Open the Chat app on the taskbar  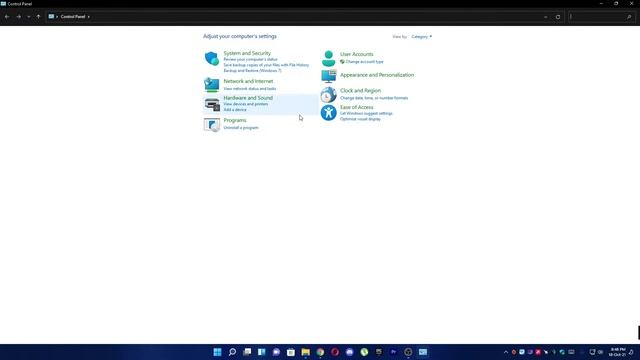pyautogui.click(x=276, y=352)
